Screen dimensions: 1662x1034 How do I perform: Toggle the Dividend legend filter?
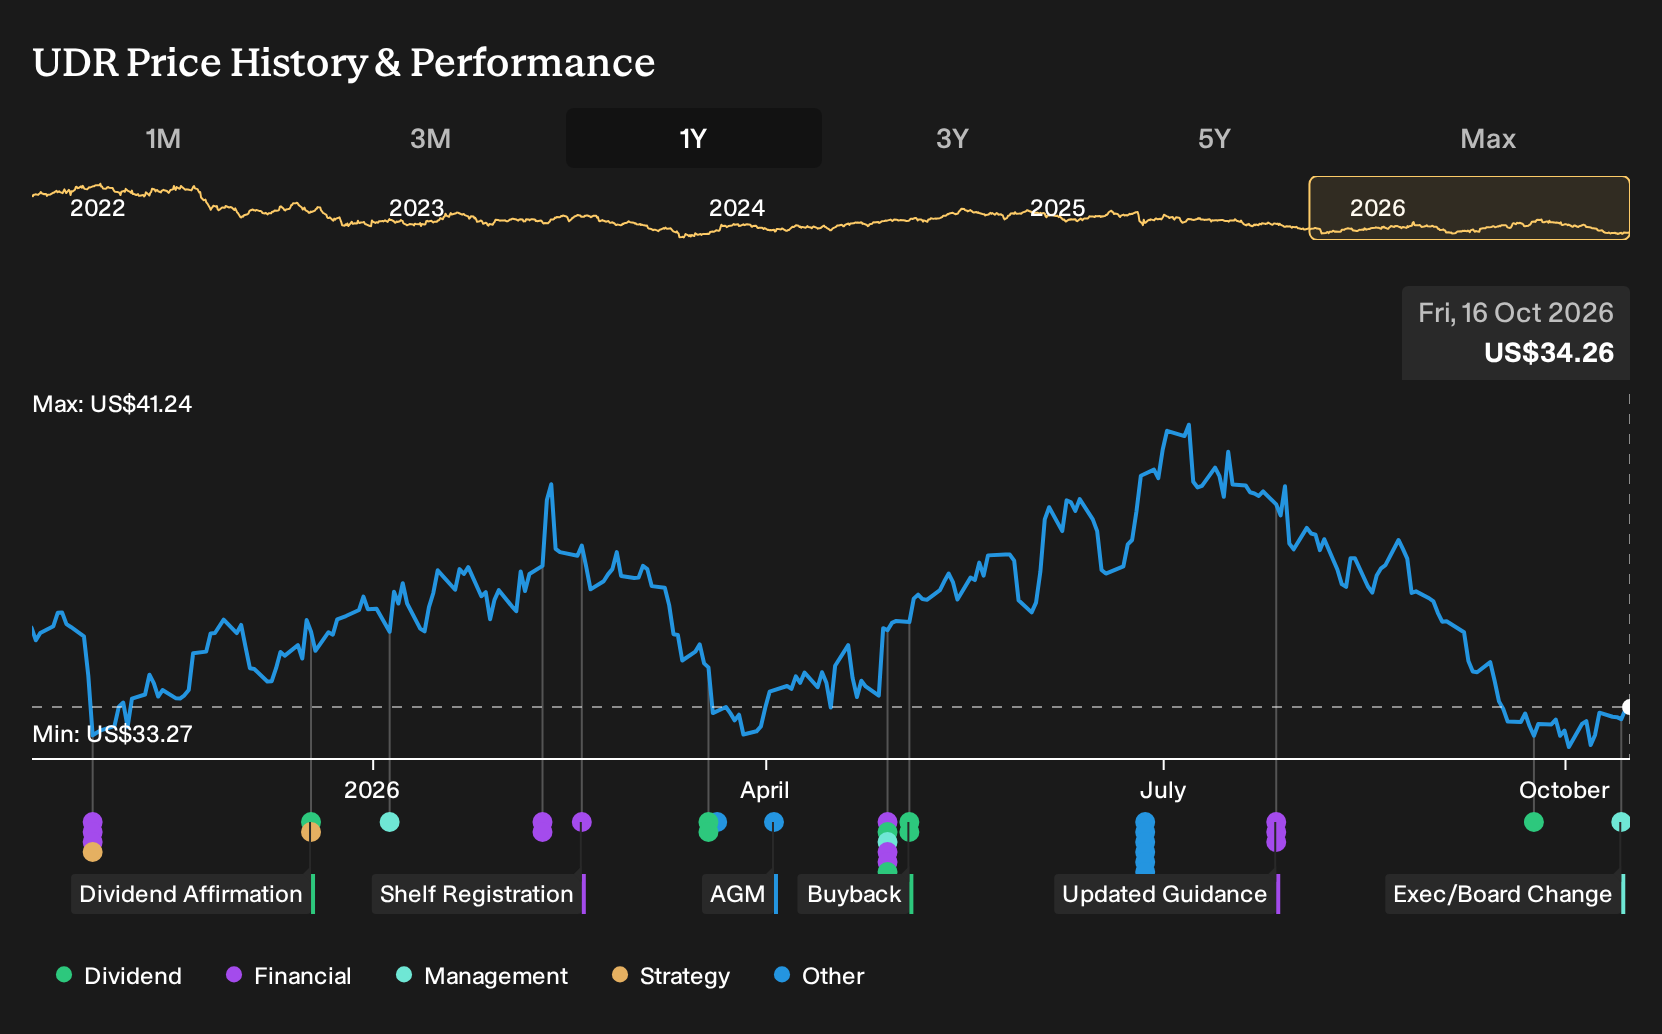click(x=119, y=976)
